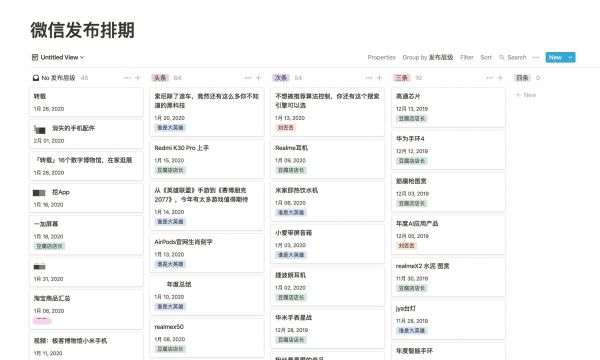Open the 《英雄联盟》手游 card

tap(207, 206)
